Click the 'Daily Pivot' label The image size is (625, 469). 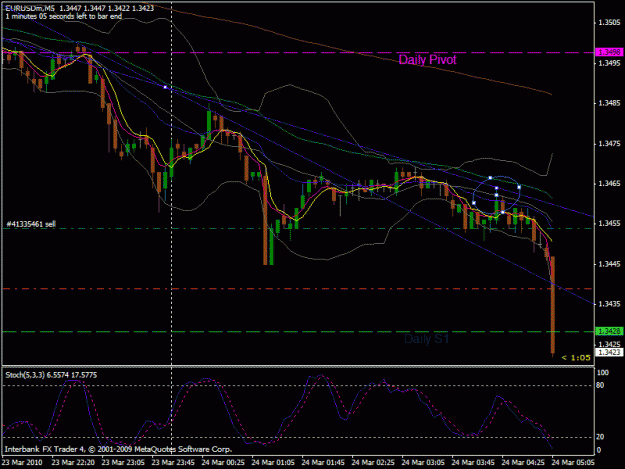427,60
